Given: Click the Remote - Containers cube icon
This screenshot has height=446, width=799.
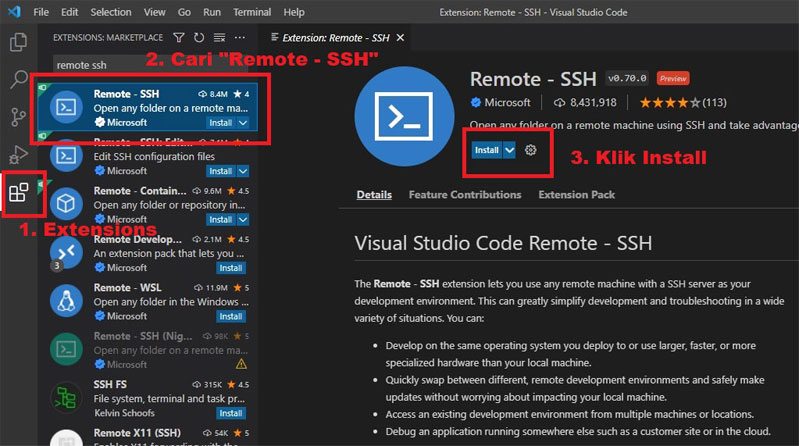Looking at the screenshot, I should click(66, 204).
